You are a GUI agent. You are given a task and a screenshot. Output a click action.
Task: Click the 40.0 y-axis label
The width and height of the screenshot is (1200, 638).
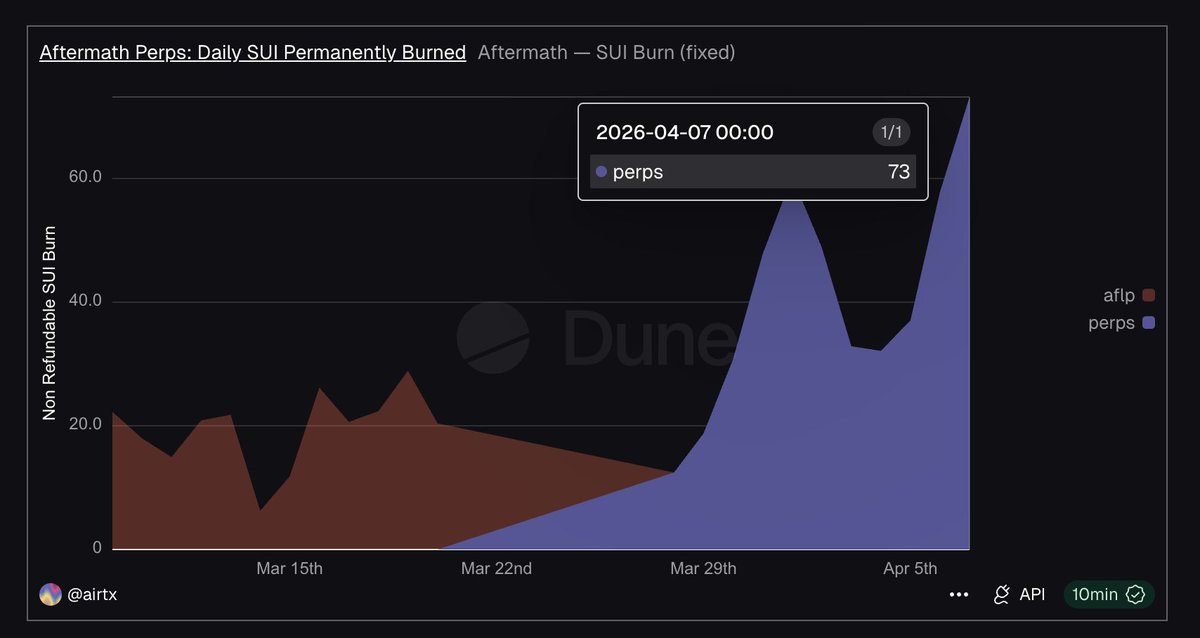click(x=84, y=302)
